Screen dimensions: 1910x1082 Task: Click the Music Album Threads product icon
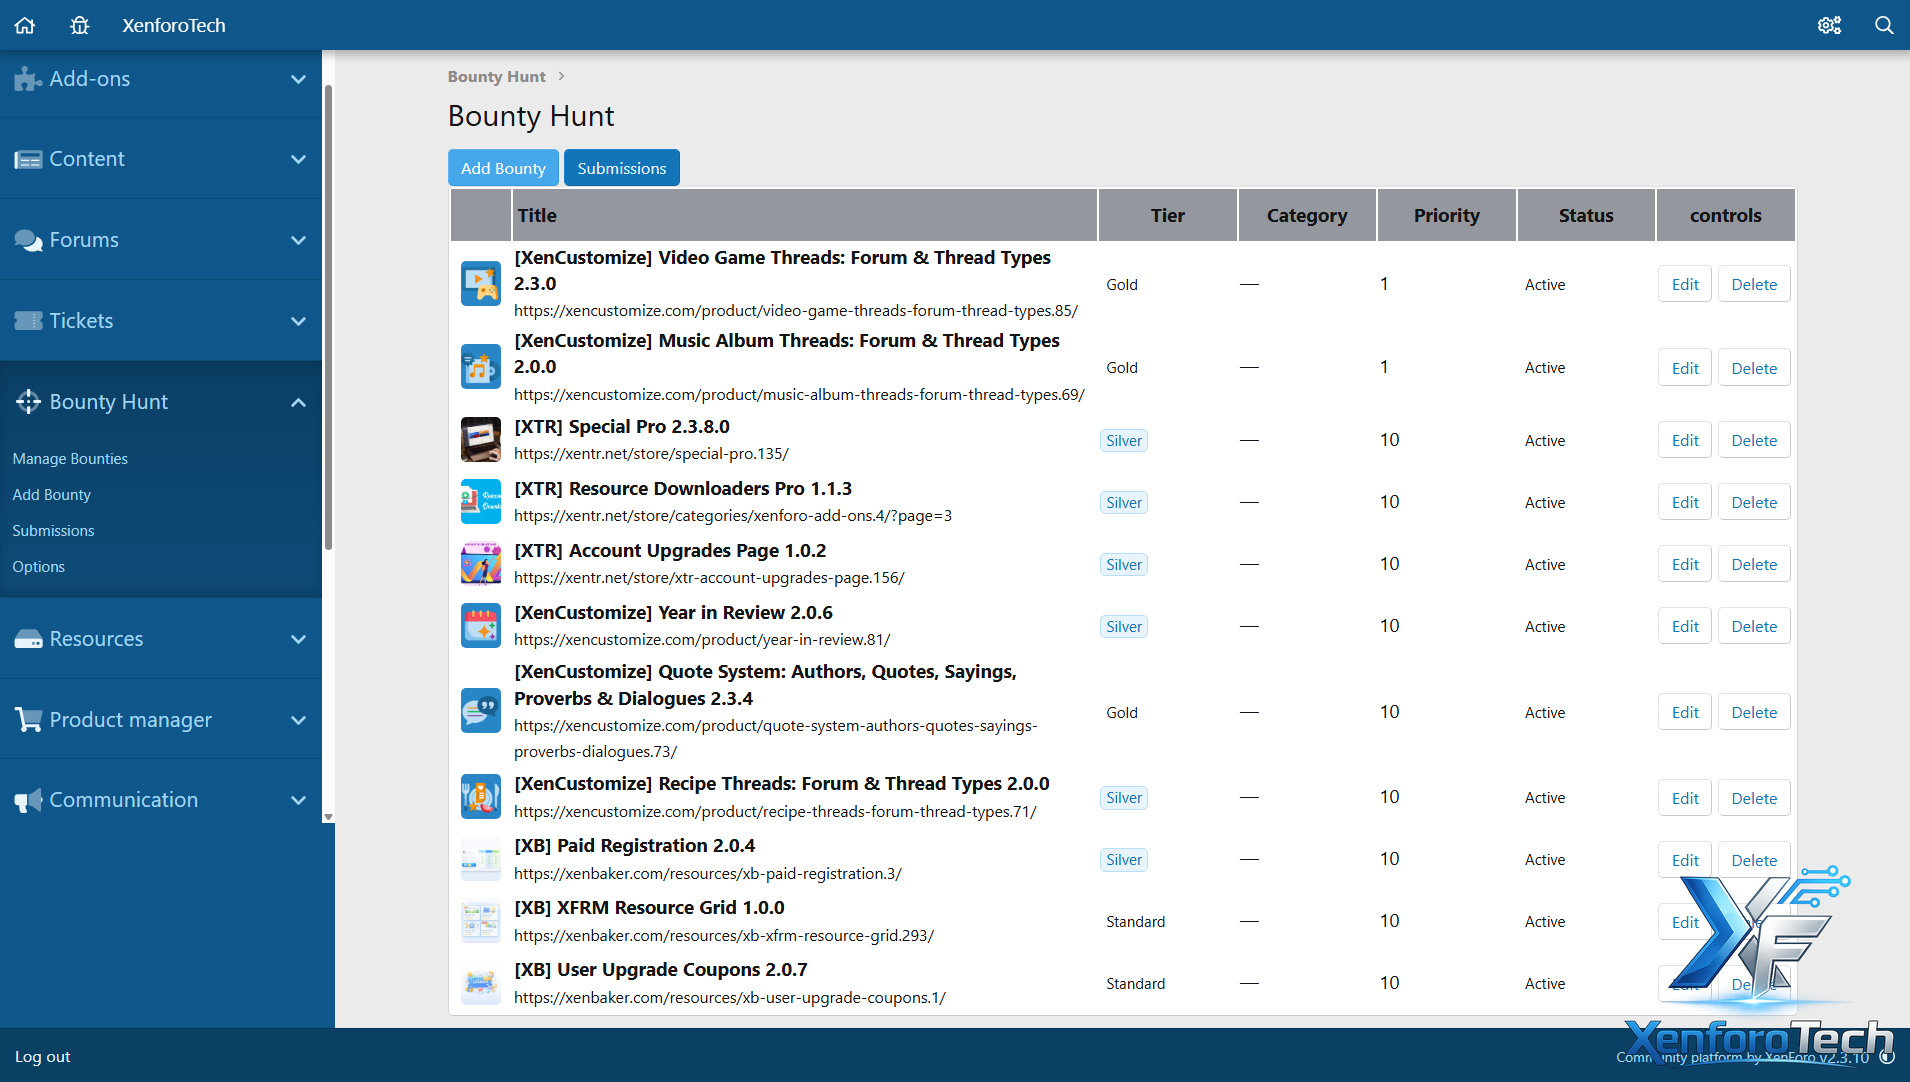(x=480, y=367)
